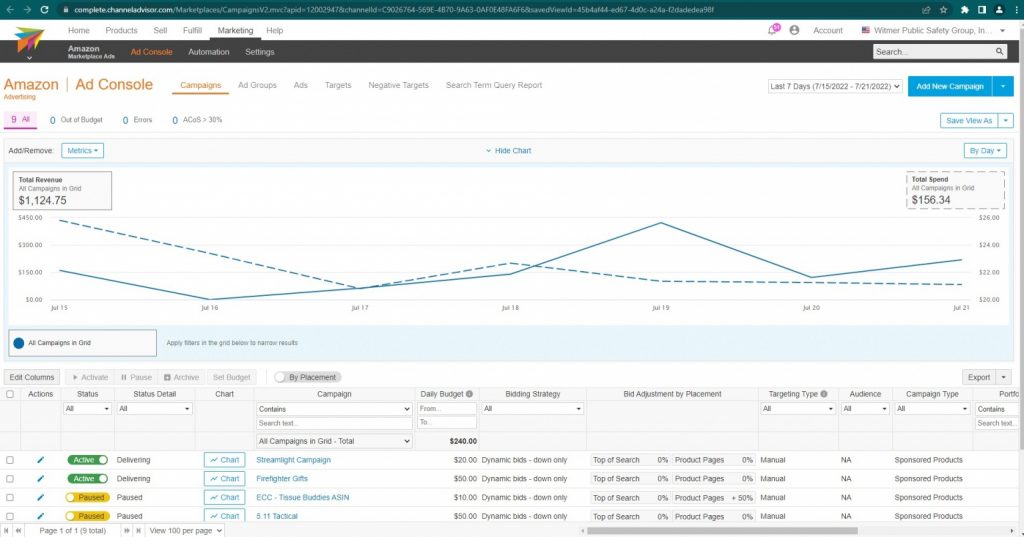Open chart for Streamlight Campaign
1024x537 pixels.
coord(225,460)
